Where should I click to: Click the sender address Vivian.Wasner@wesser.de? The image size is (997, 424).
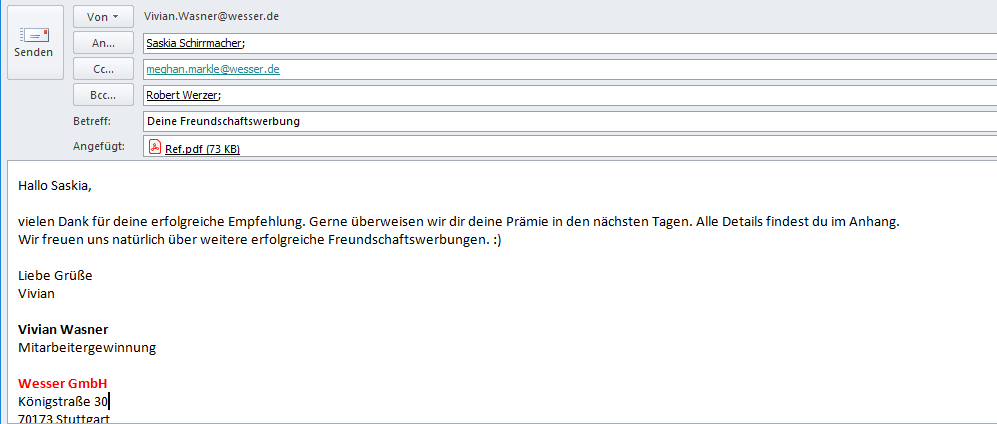(211, 18)
